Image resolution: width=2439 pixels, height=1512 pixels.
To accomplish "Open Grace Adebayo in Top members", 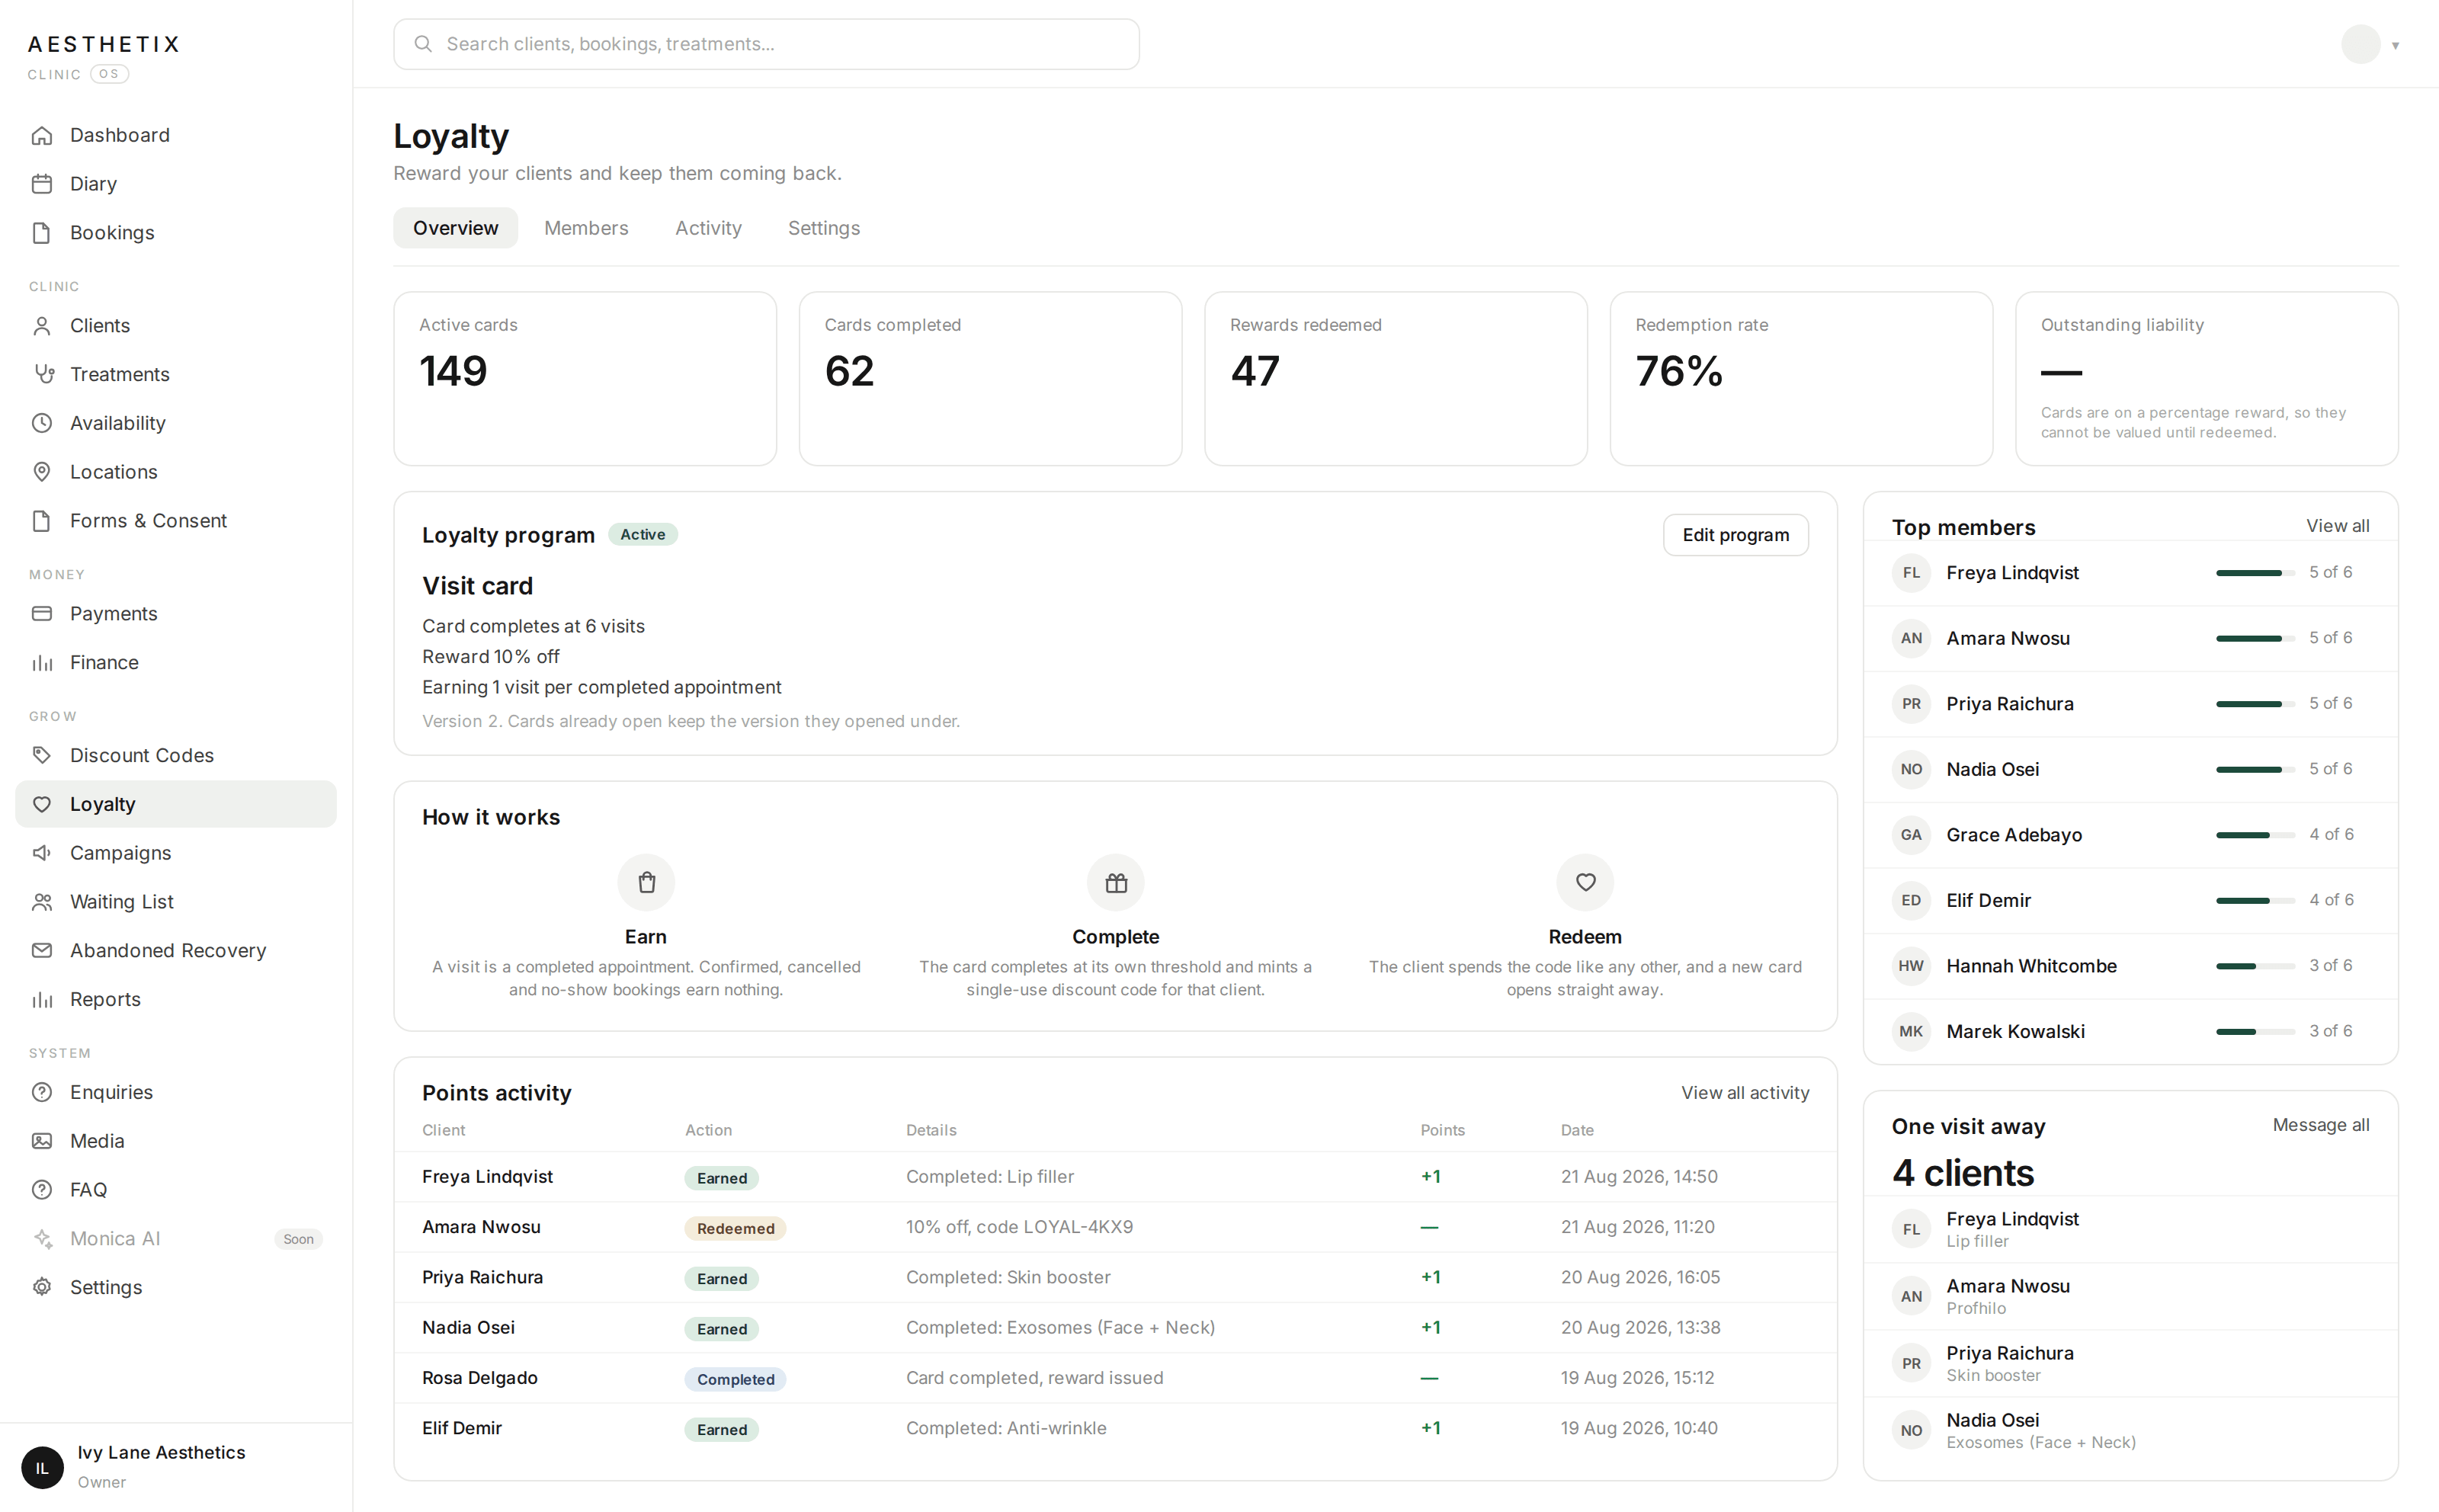I will coord(2130,835).
